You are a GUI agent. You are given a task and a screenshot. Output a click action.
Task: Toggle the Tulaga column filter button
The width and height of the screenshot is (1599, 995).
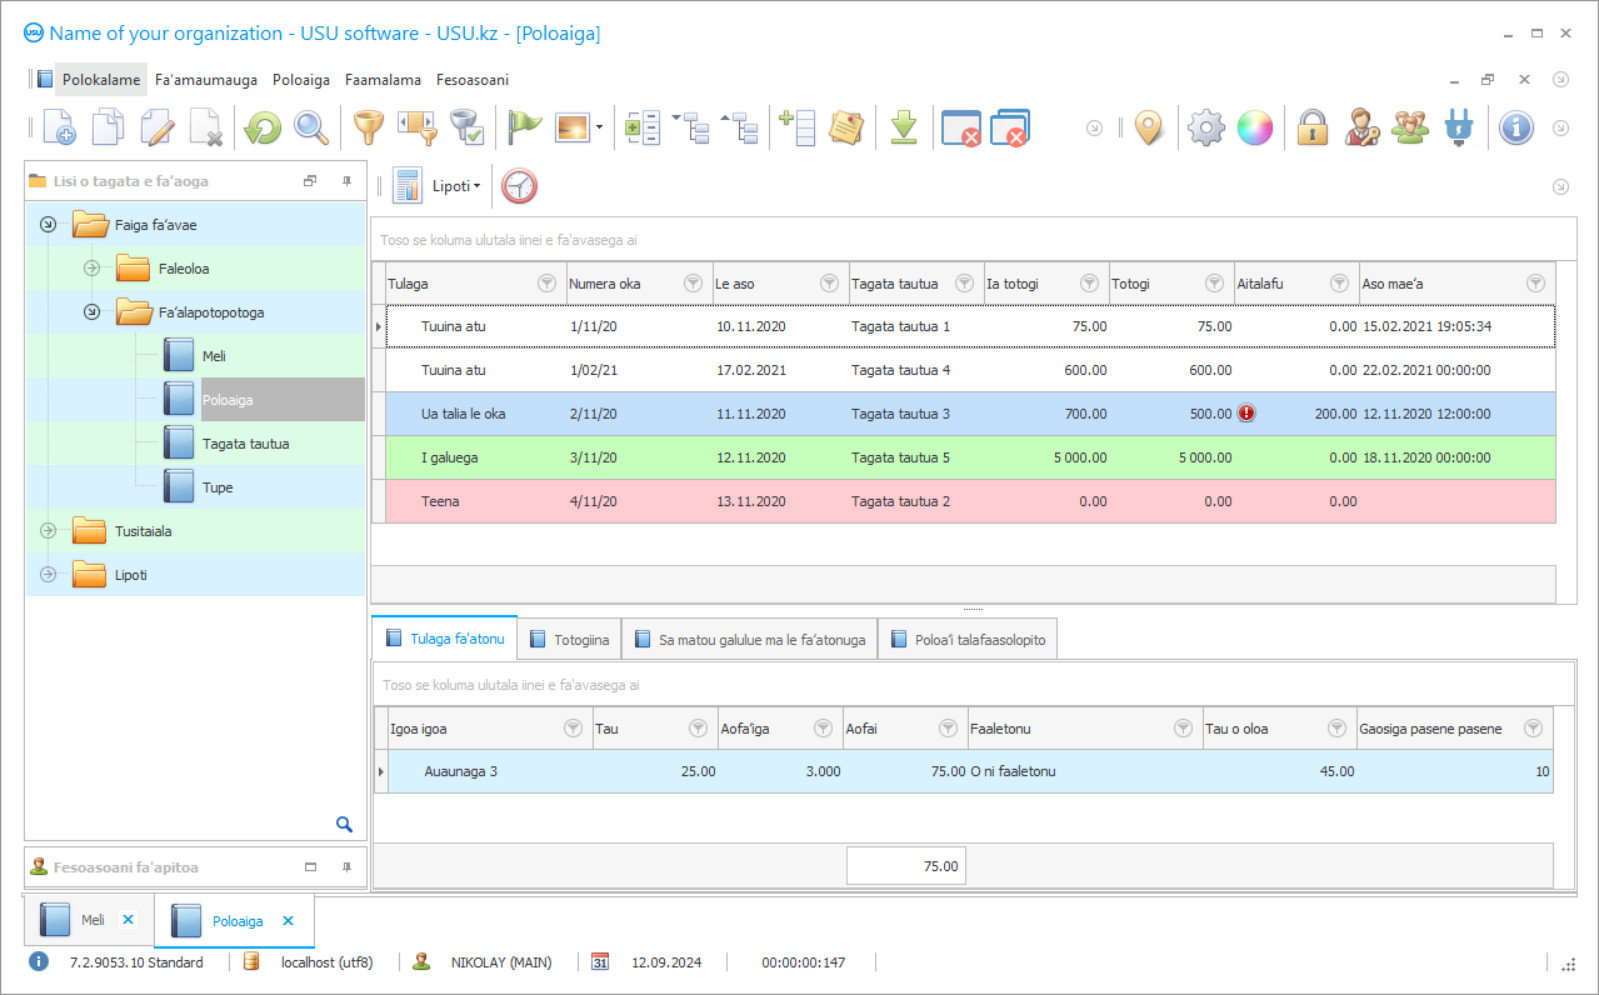pos(546,283)
